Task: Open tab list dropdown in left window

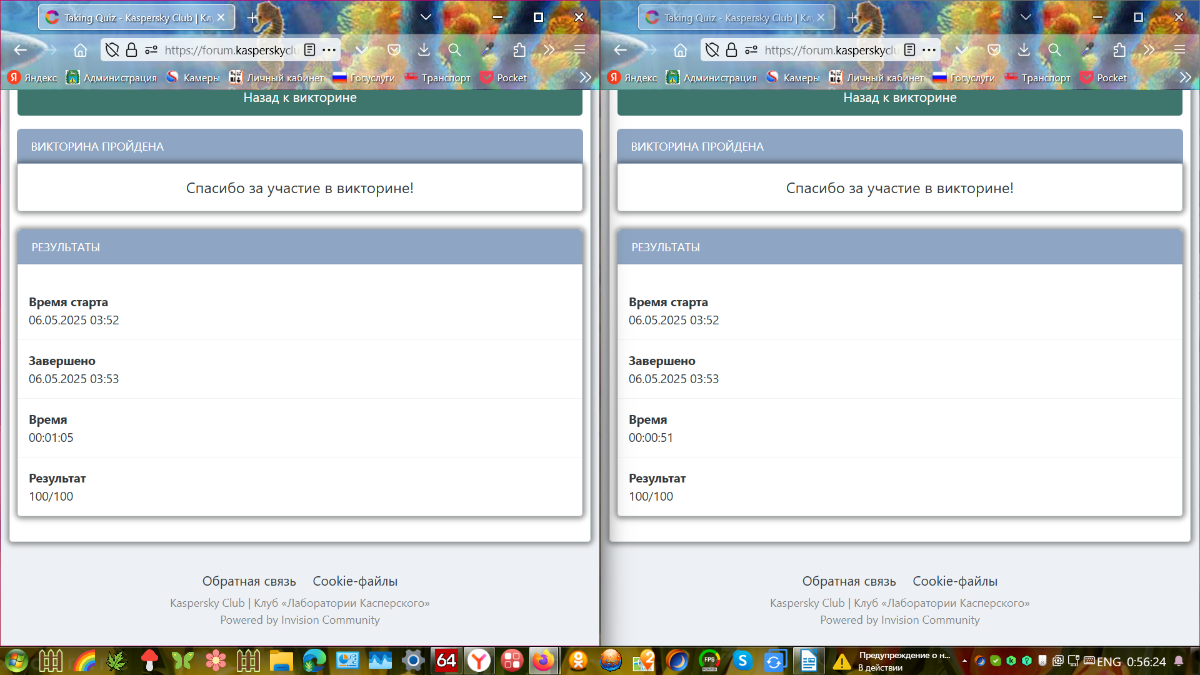Action: pos(425,17)
